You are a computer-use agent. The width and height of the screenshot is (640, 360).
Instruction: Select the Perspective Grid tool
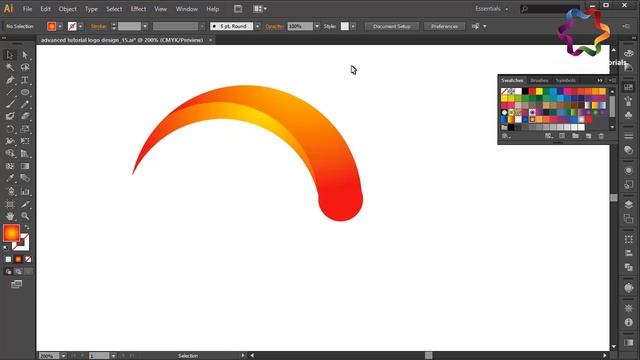coord(25,153)
